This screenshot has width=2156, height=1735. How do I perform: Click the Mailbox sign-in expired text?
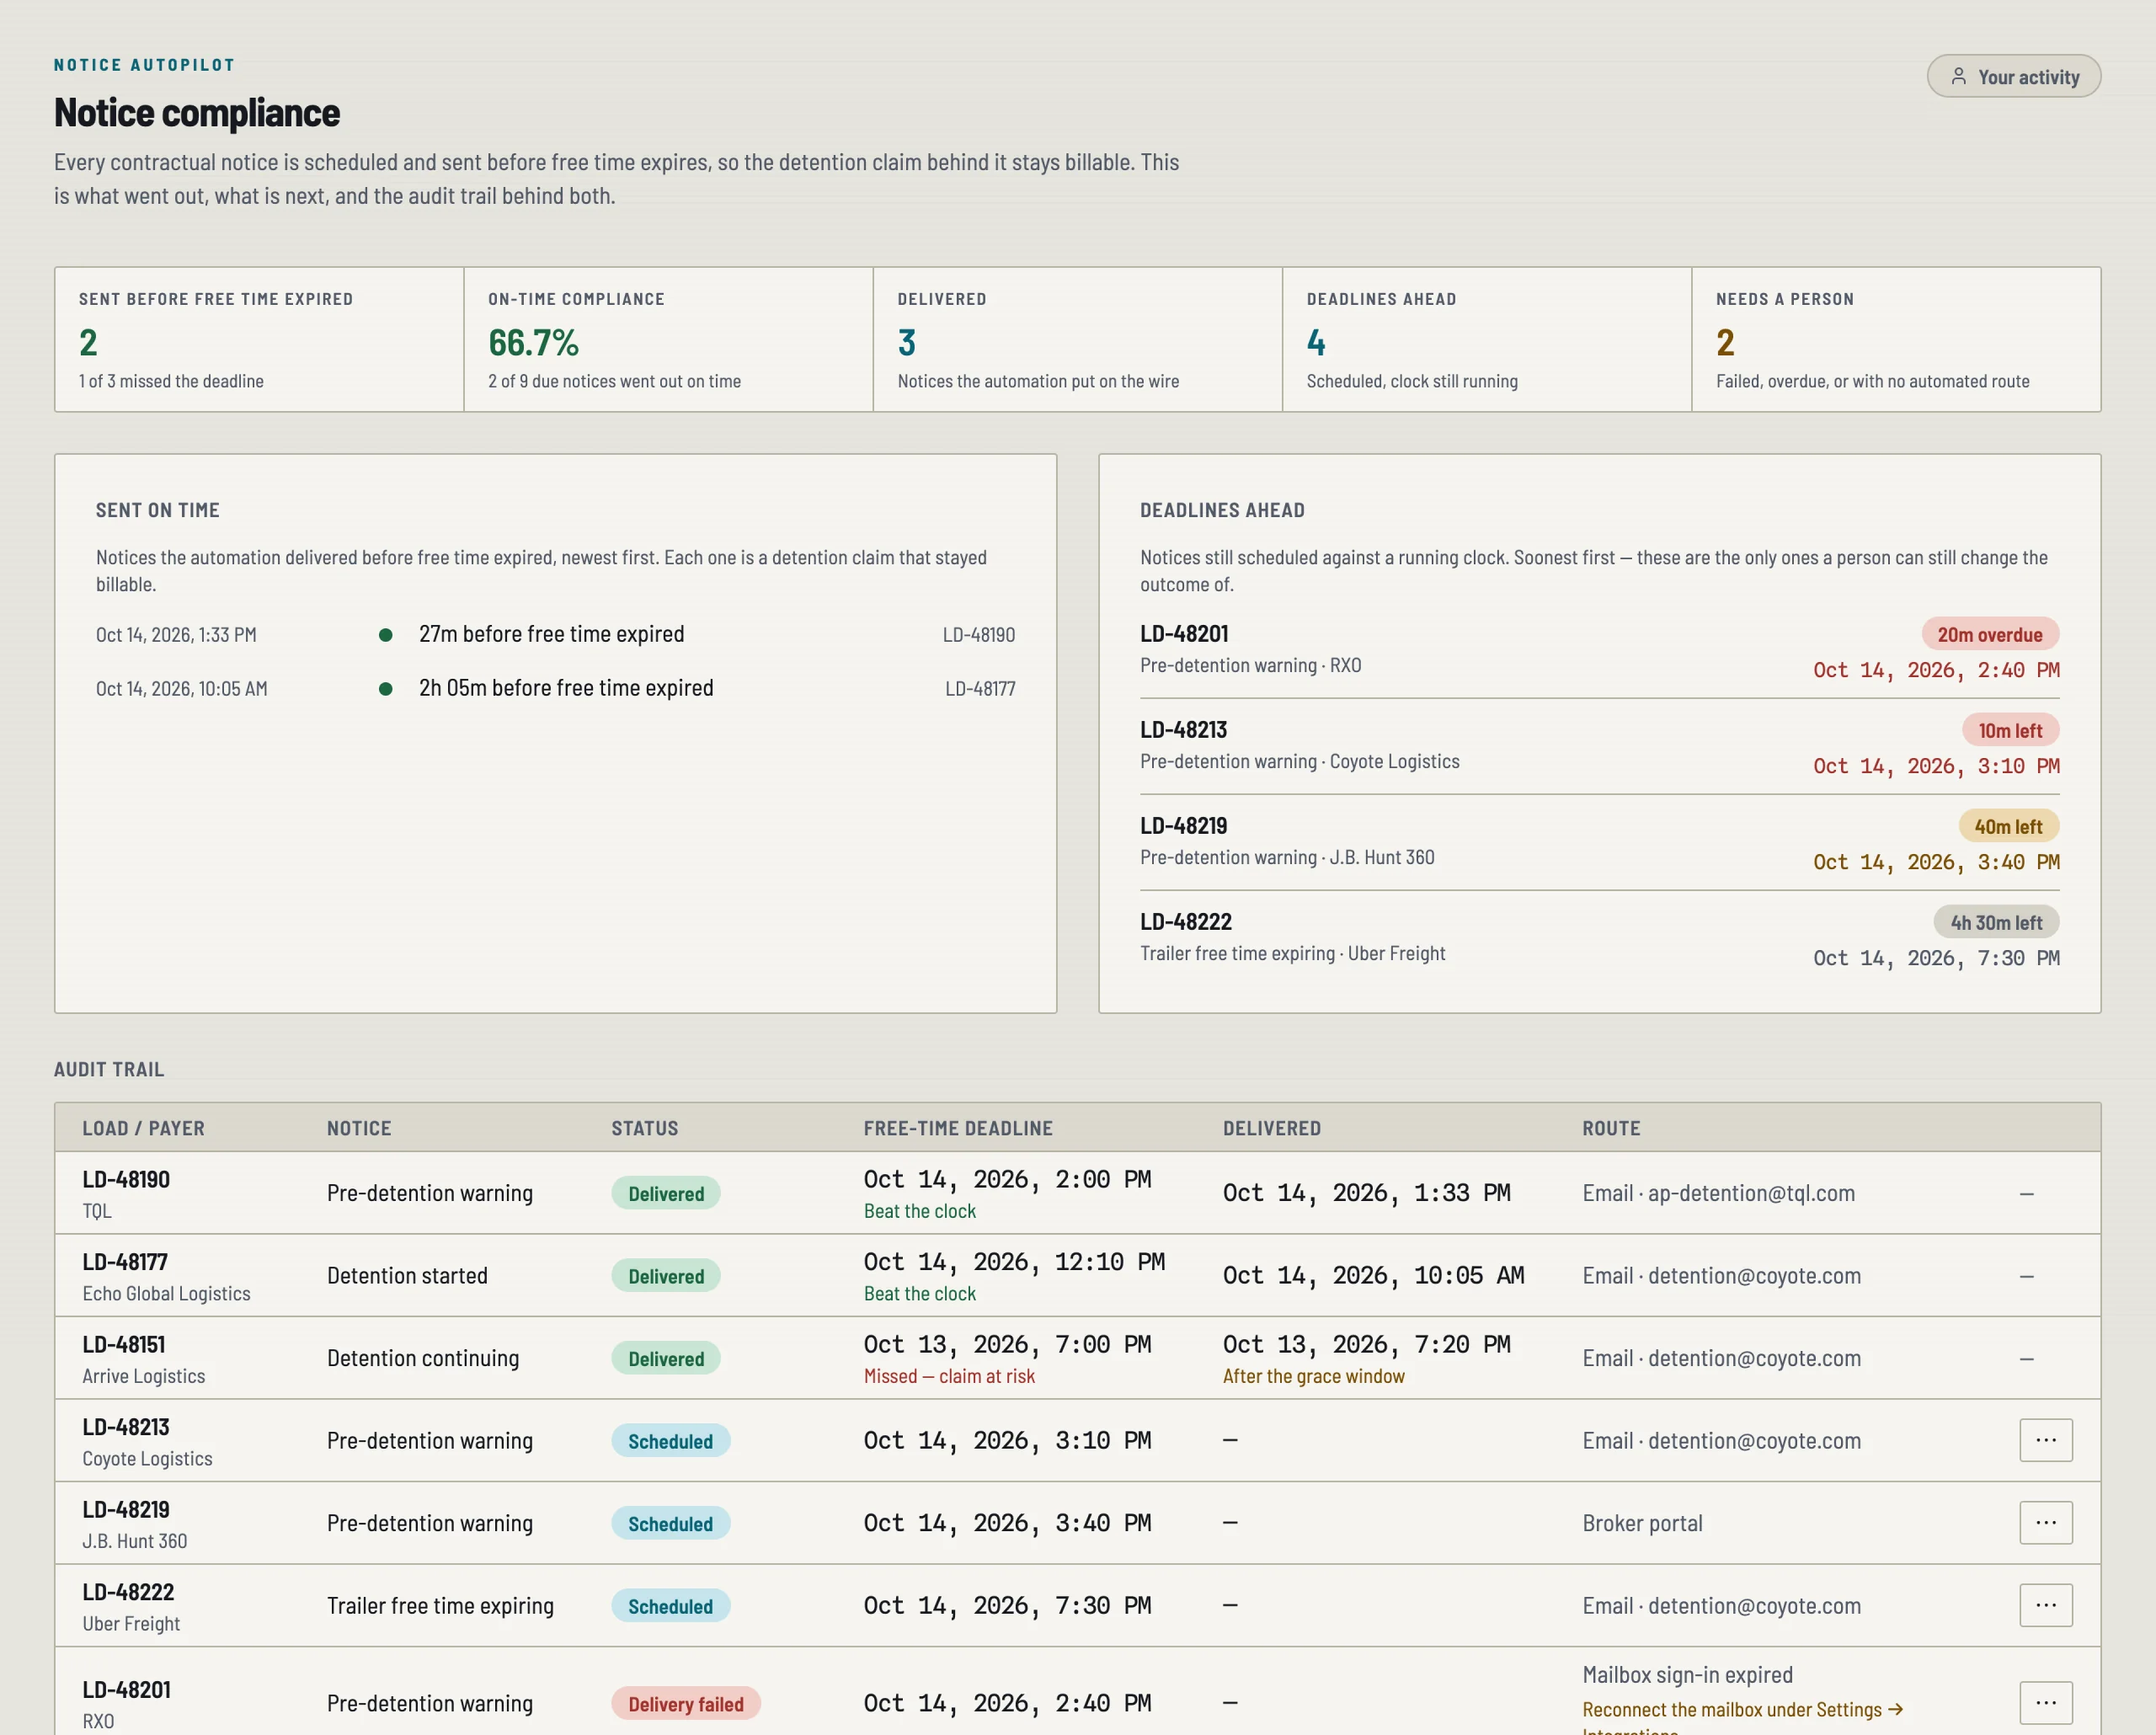tap(1687, 1674)
